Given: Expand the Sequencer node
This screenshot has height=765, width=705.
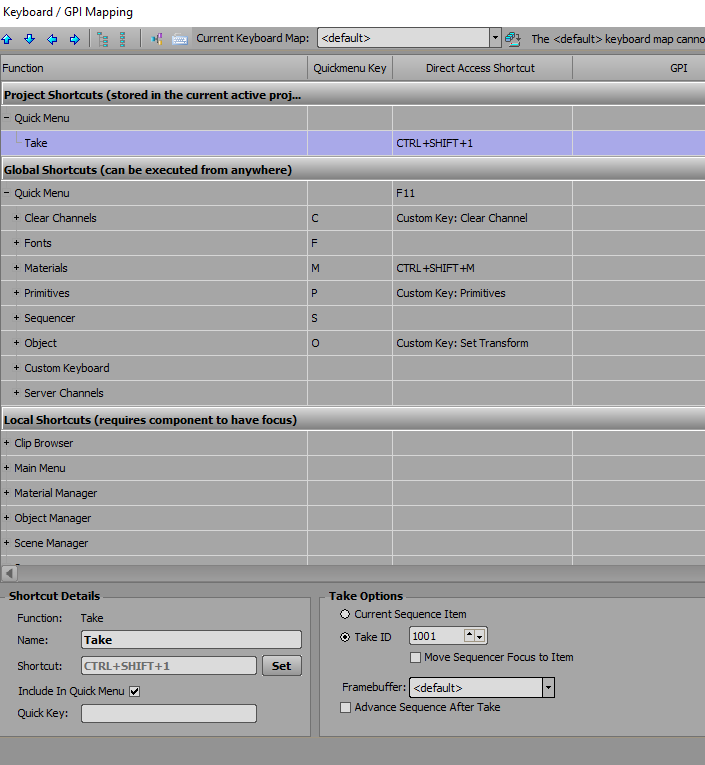Looking at the screenshot, I should [17, 318].
